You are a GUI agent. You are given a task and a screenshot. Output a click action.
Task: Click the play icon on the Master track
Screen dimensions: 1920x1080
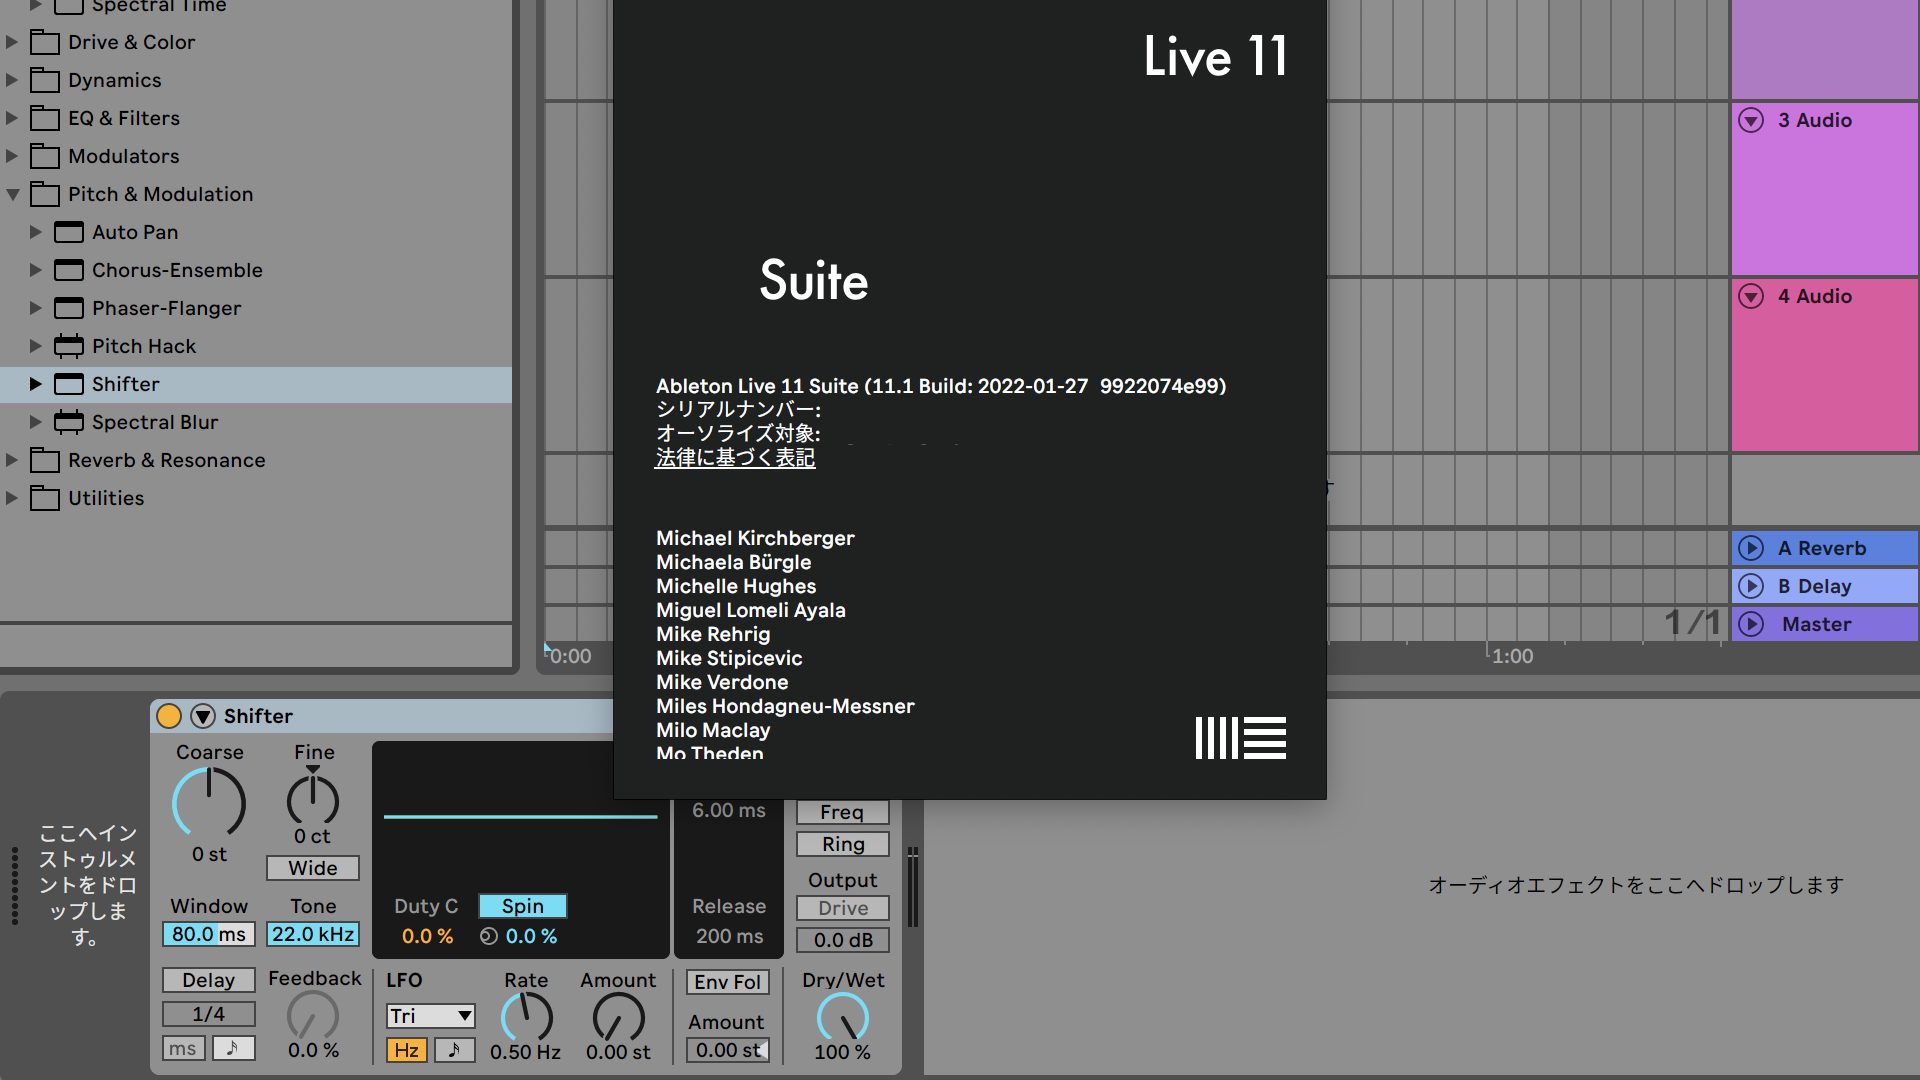pyautogui.click(x=1751, y=624)
